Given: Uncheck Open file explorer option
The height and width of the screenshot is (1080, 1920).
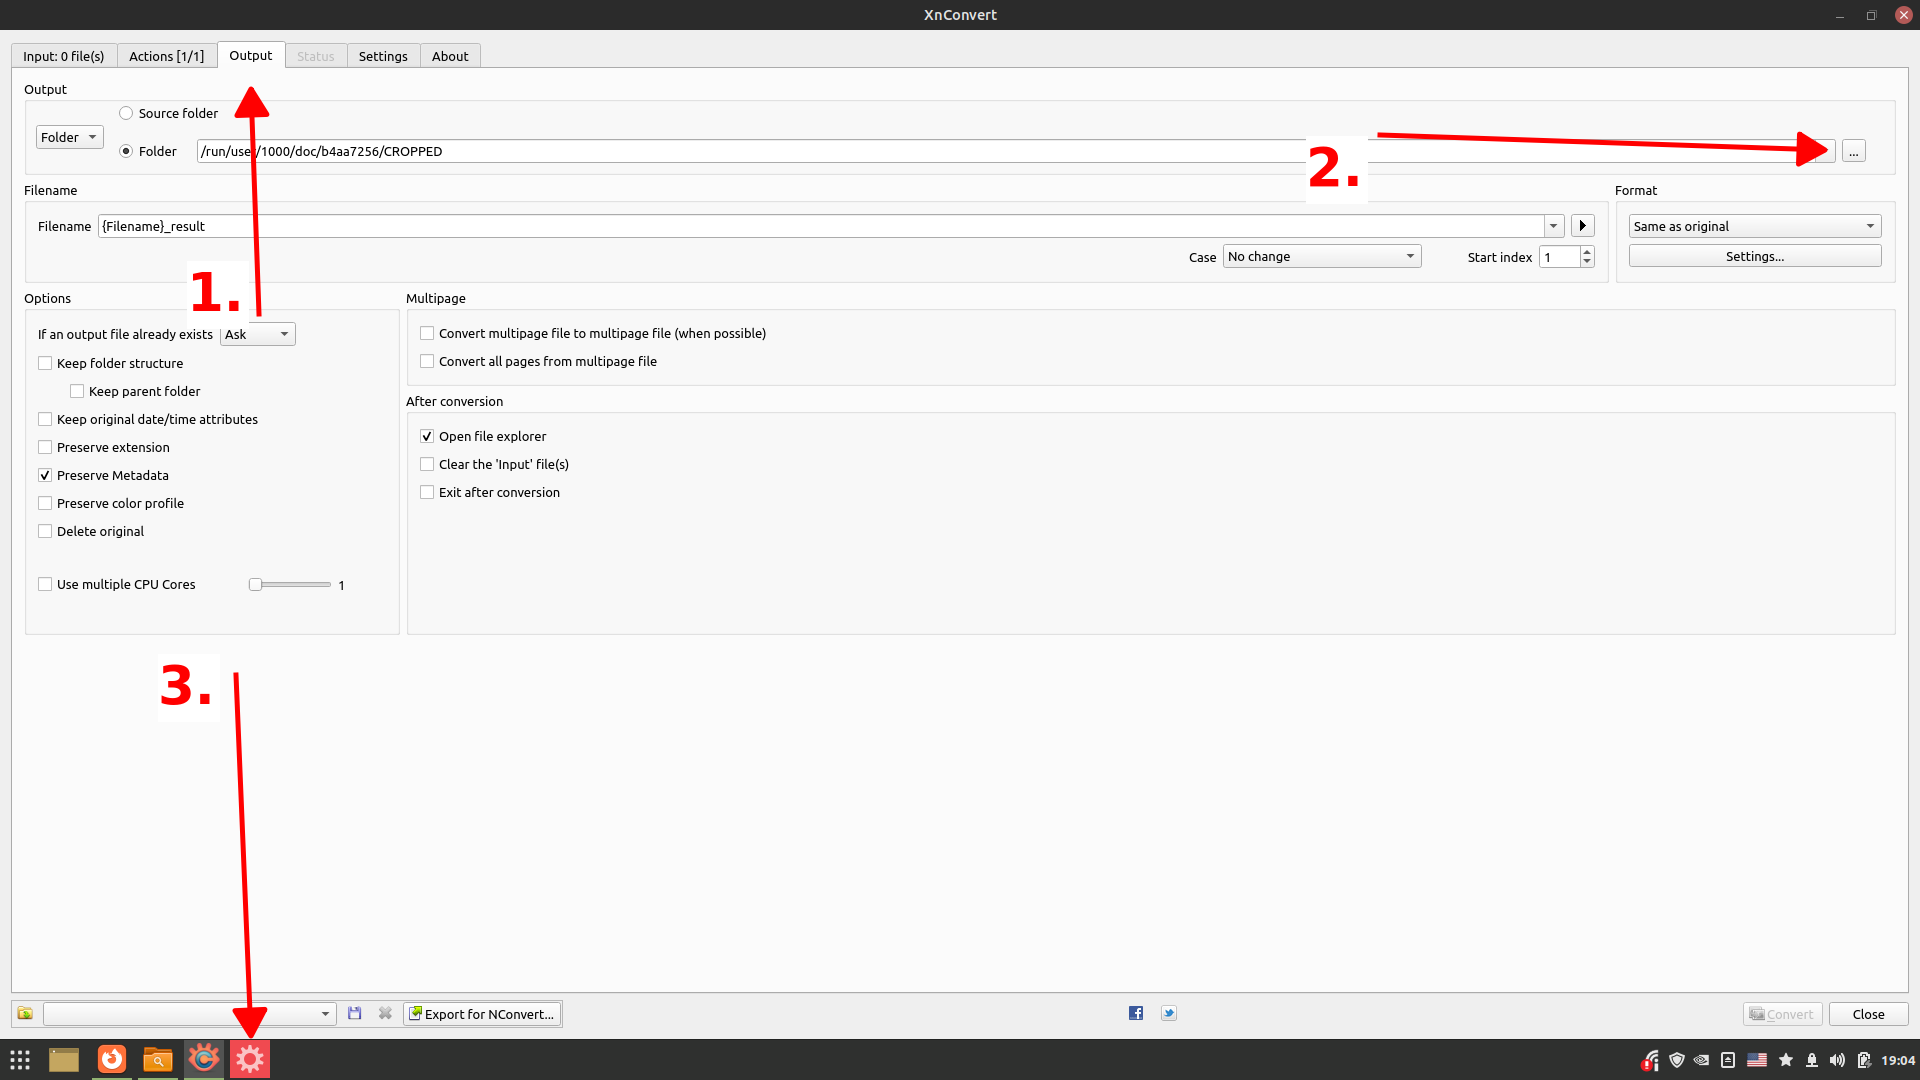Looking at the screenshot, I should [427, 436].
